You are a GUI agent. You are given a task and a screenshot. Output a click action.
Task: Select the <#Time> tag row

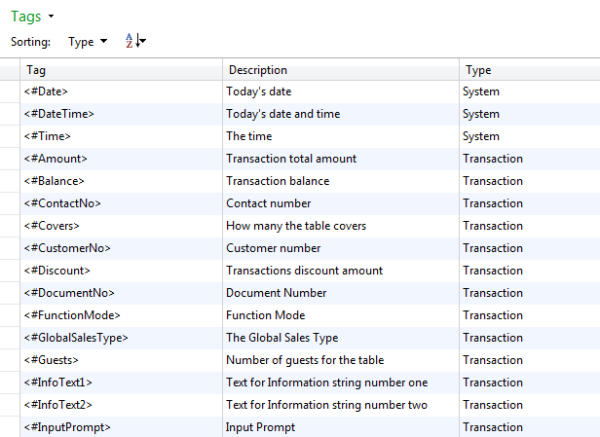[x=47, y=136]
